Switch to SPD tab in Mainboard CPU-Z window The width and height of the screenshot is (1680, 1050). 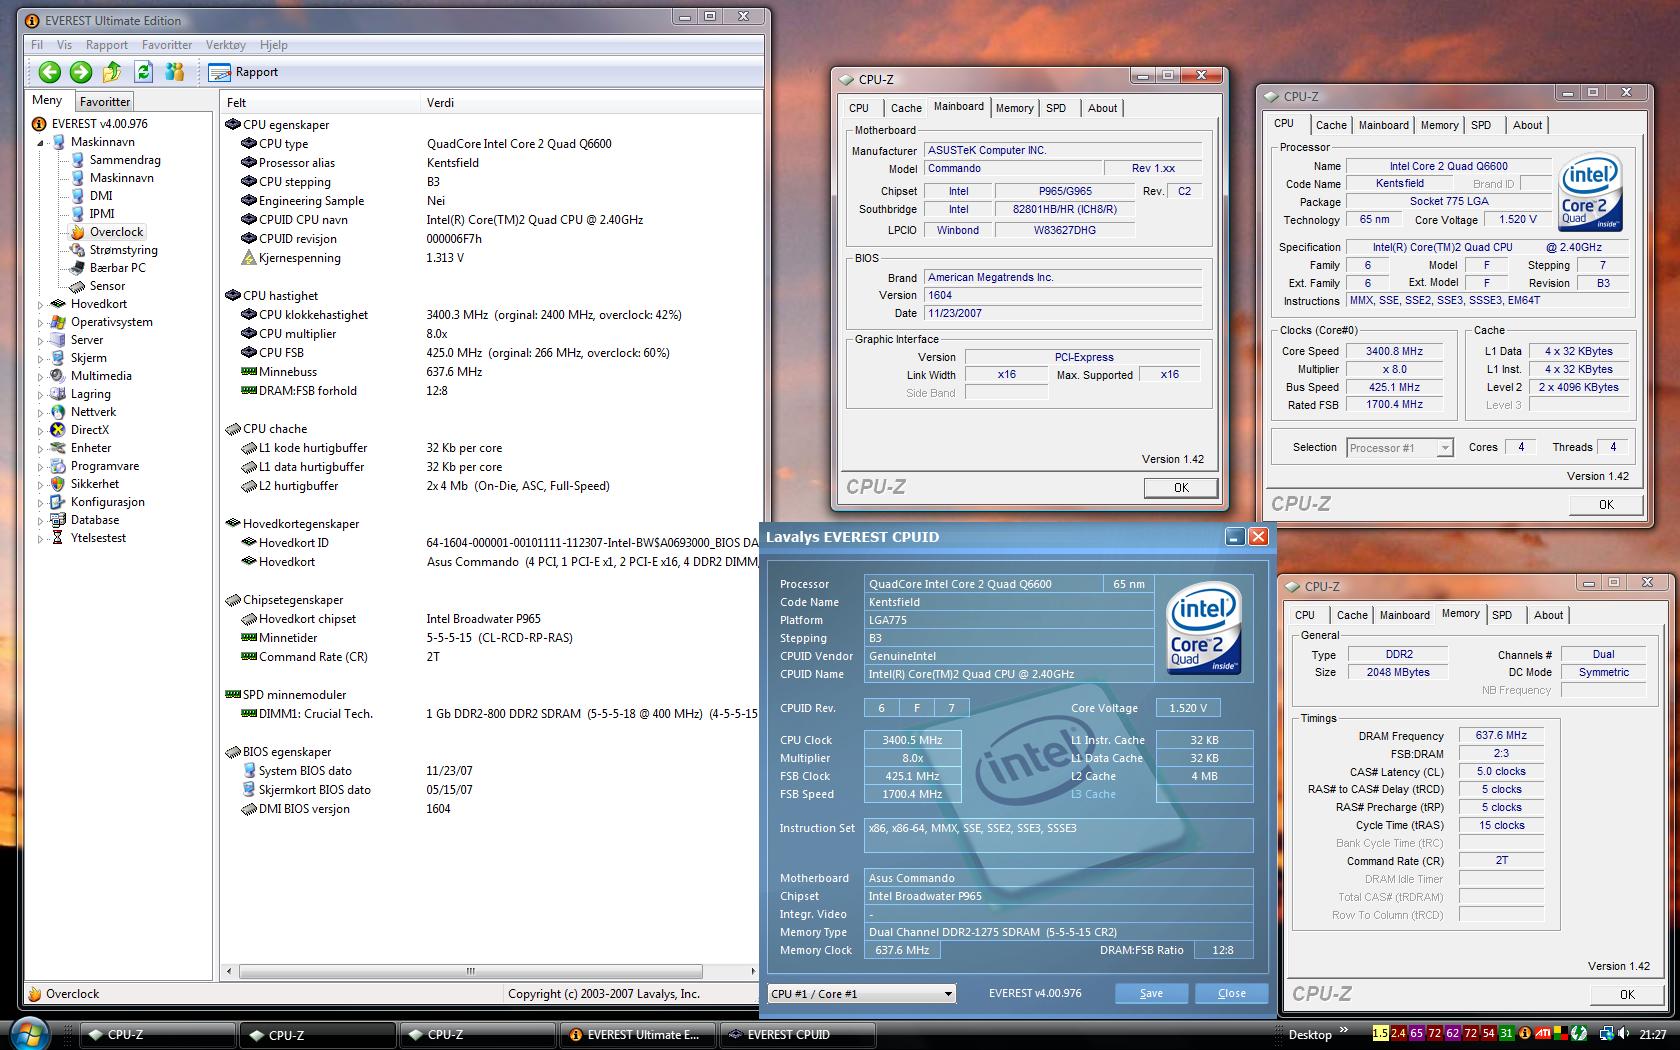1056,108
